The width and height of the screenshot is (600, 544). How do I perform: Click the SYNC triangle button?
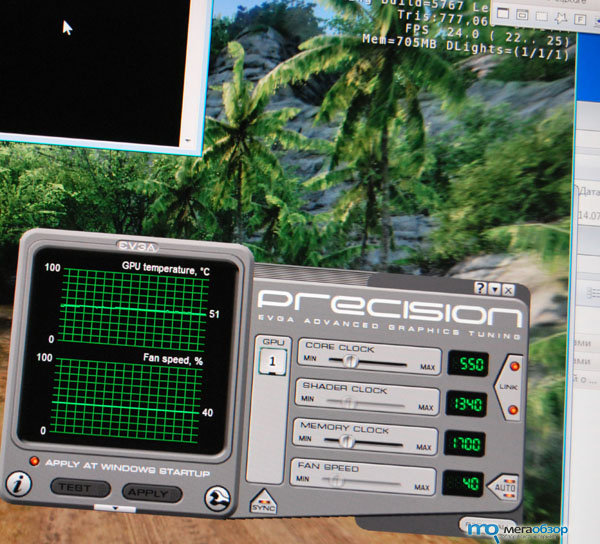[x=264, y=502]
